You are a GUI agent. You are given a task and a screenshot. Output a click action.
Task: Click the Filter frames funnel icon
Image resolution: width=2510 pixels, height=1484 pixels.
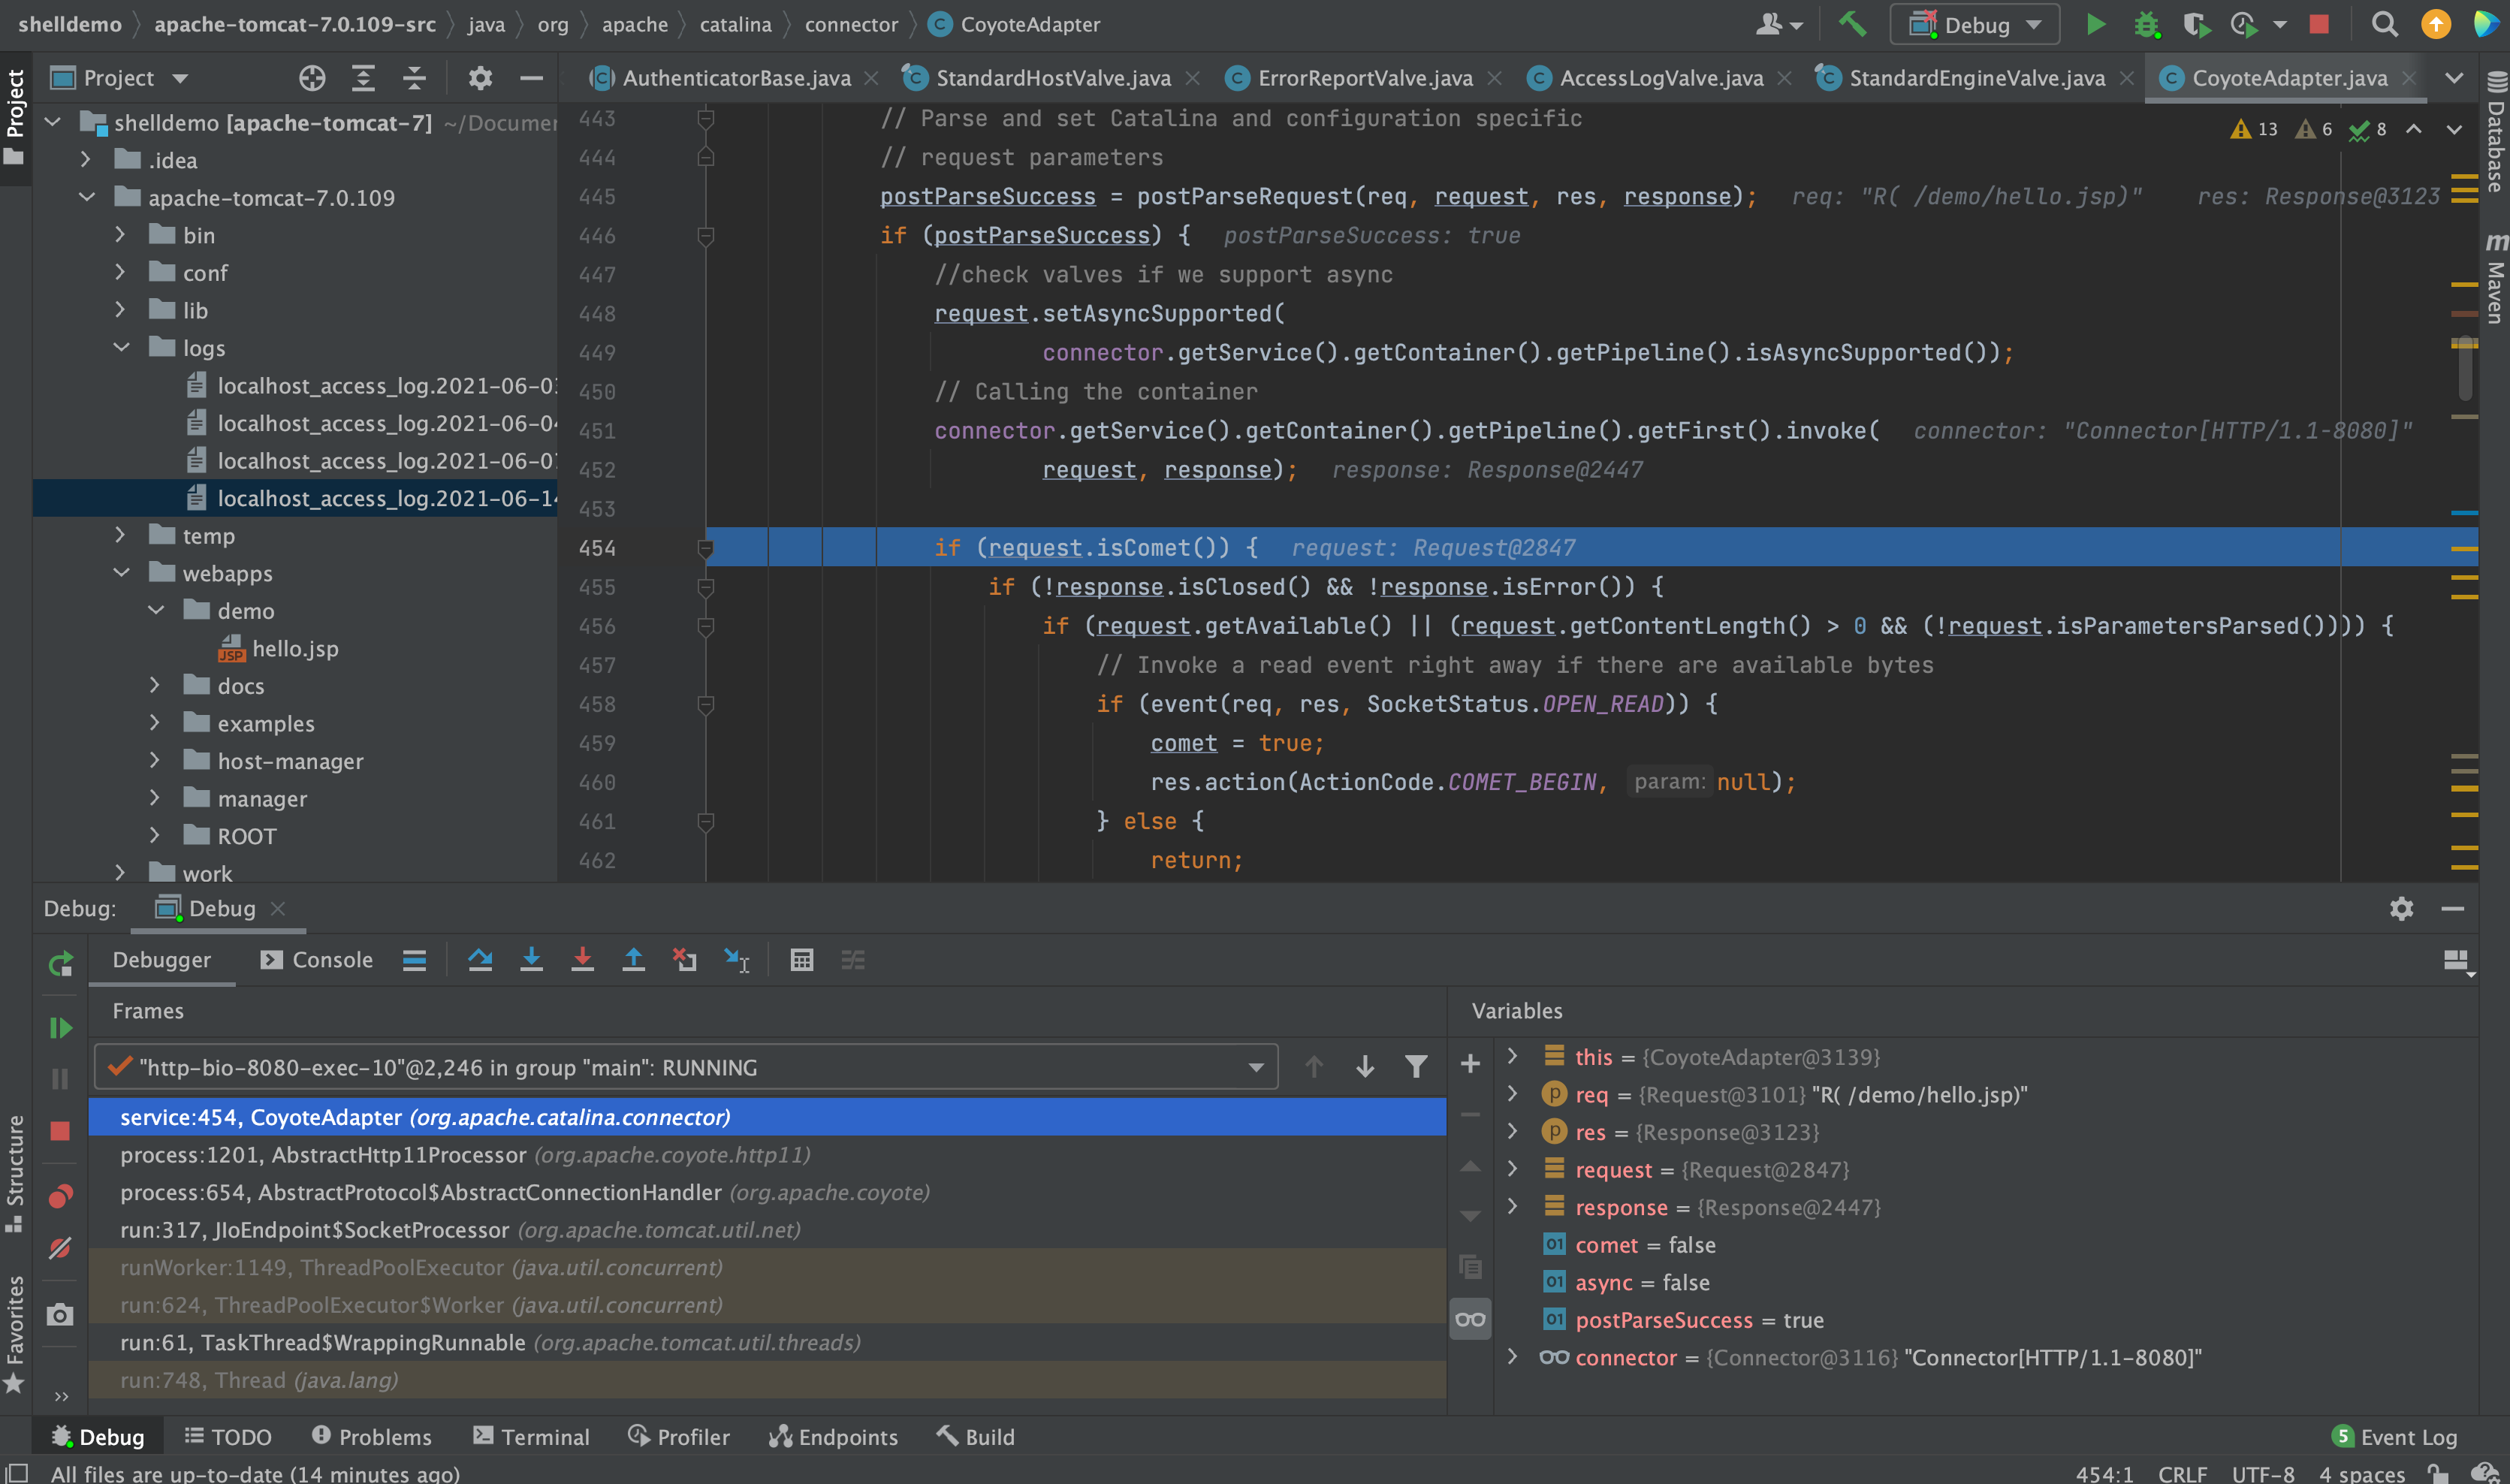click(1415, 1067)
